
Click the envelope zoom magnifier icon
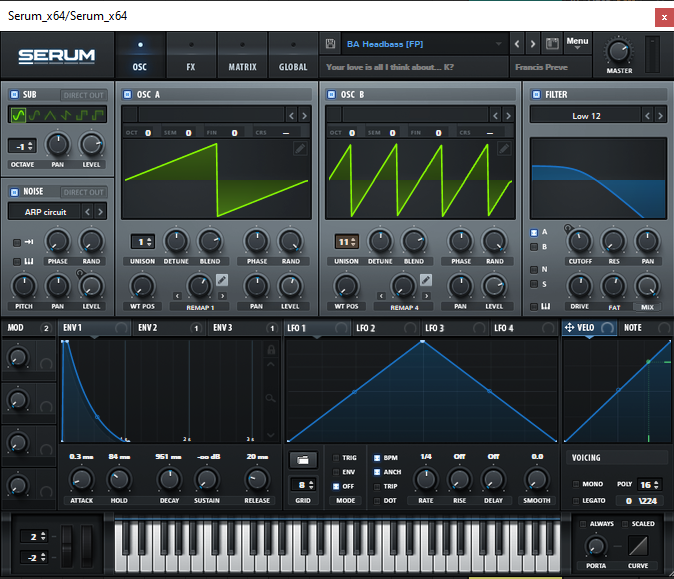click(270, 398)
